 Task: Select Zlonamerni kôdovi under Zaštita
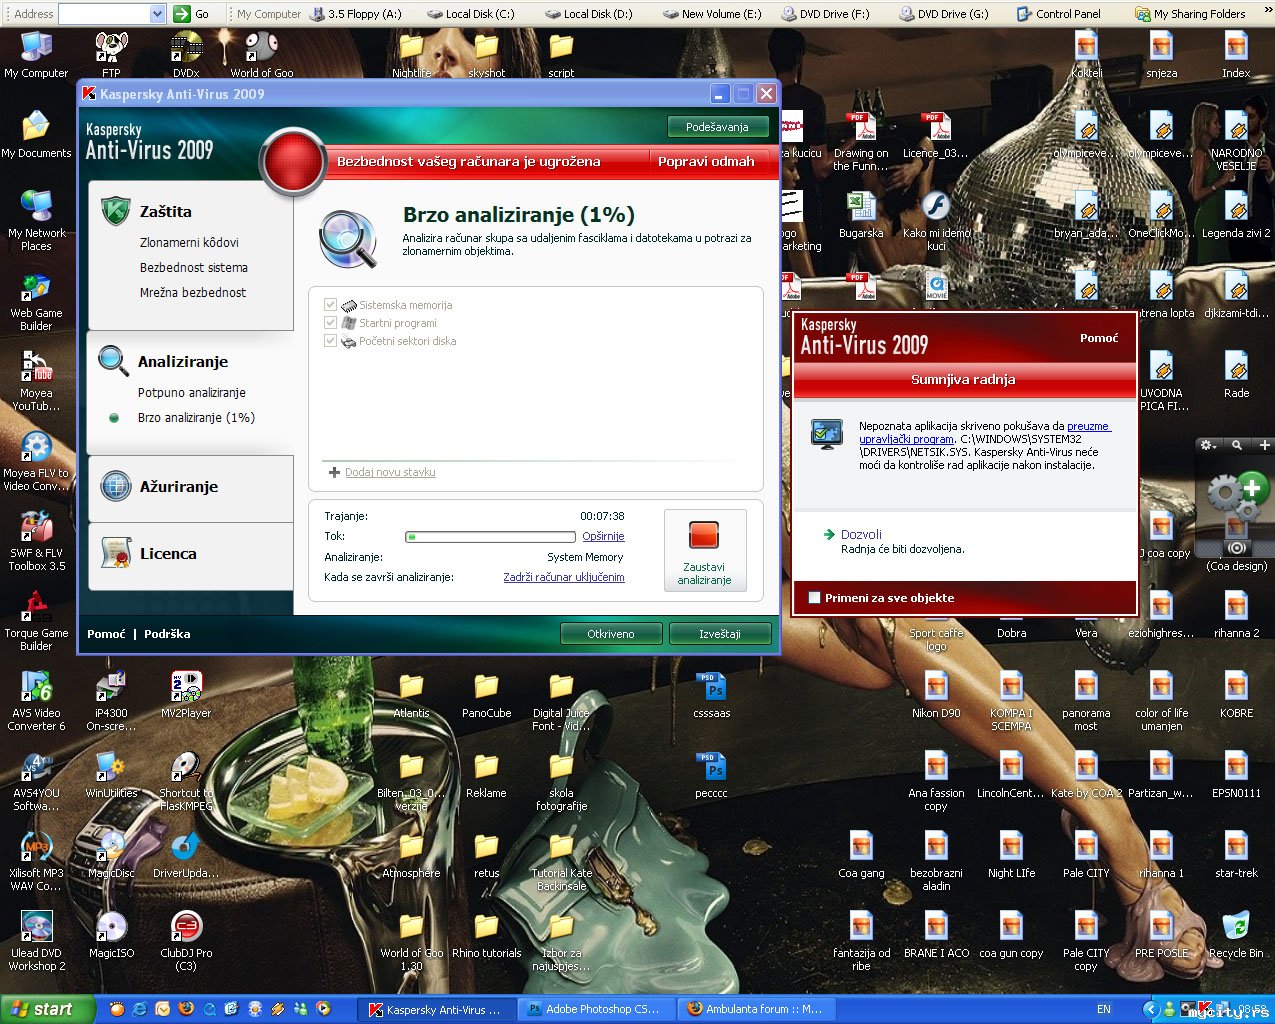(189, 242)
